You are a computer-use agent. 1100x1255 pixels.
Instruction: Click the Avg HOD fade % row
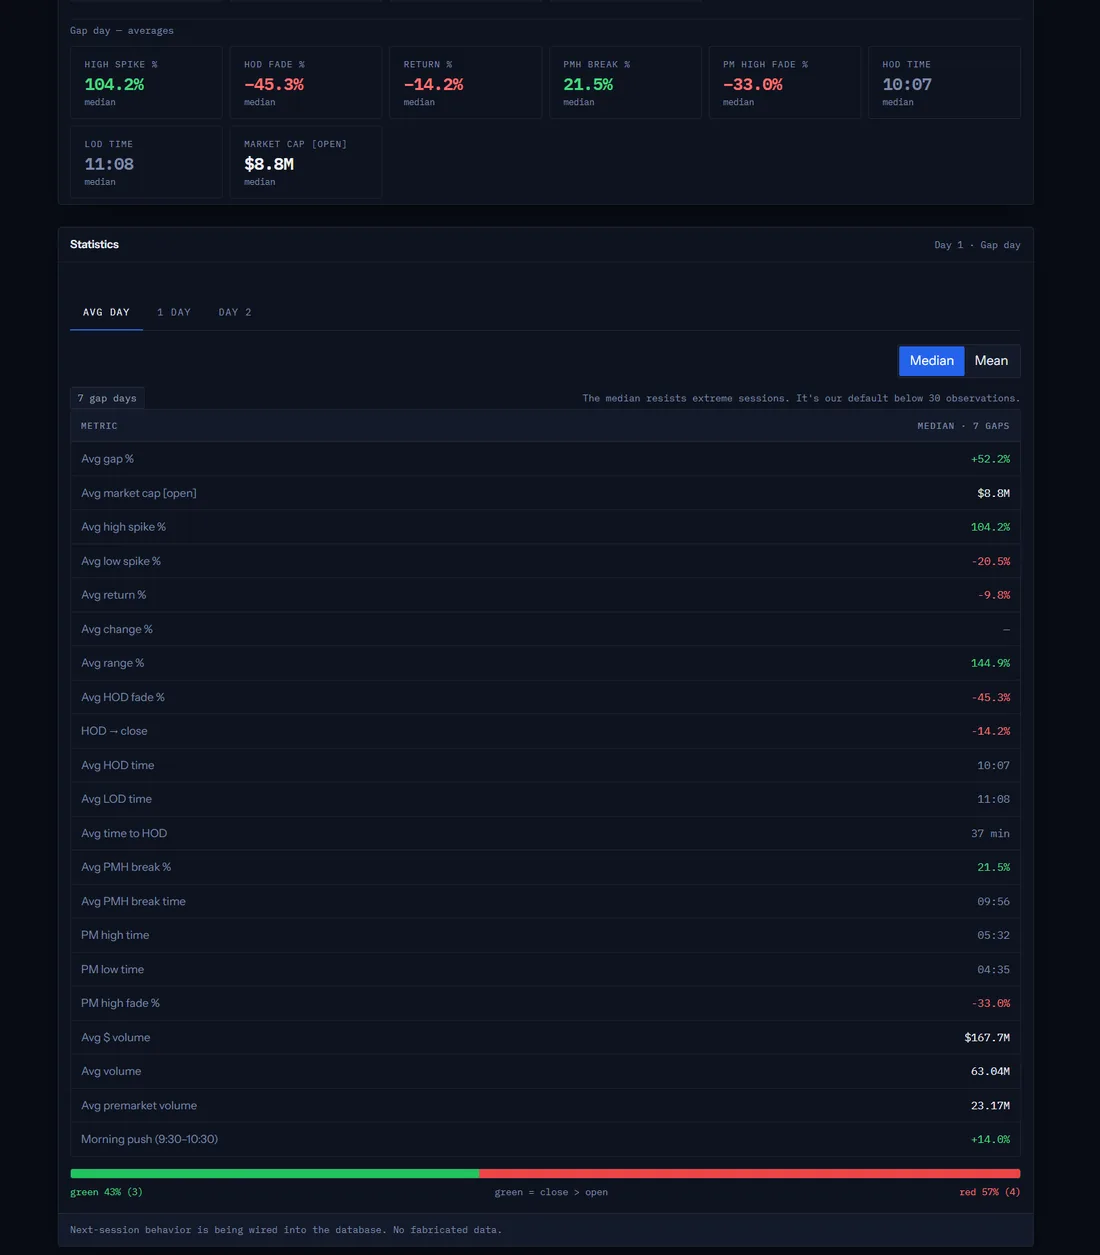[545, 697]
